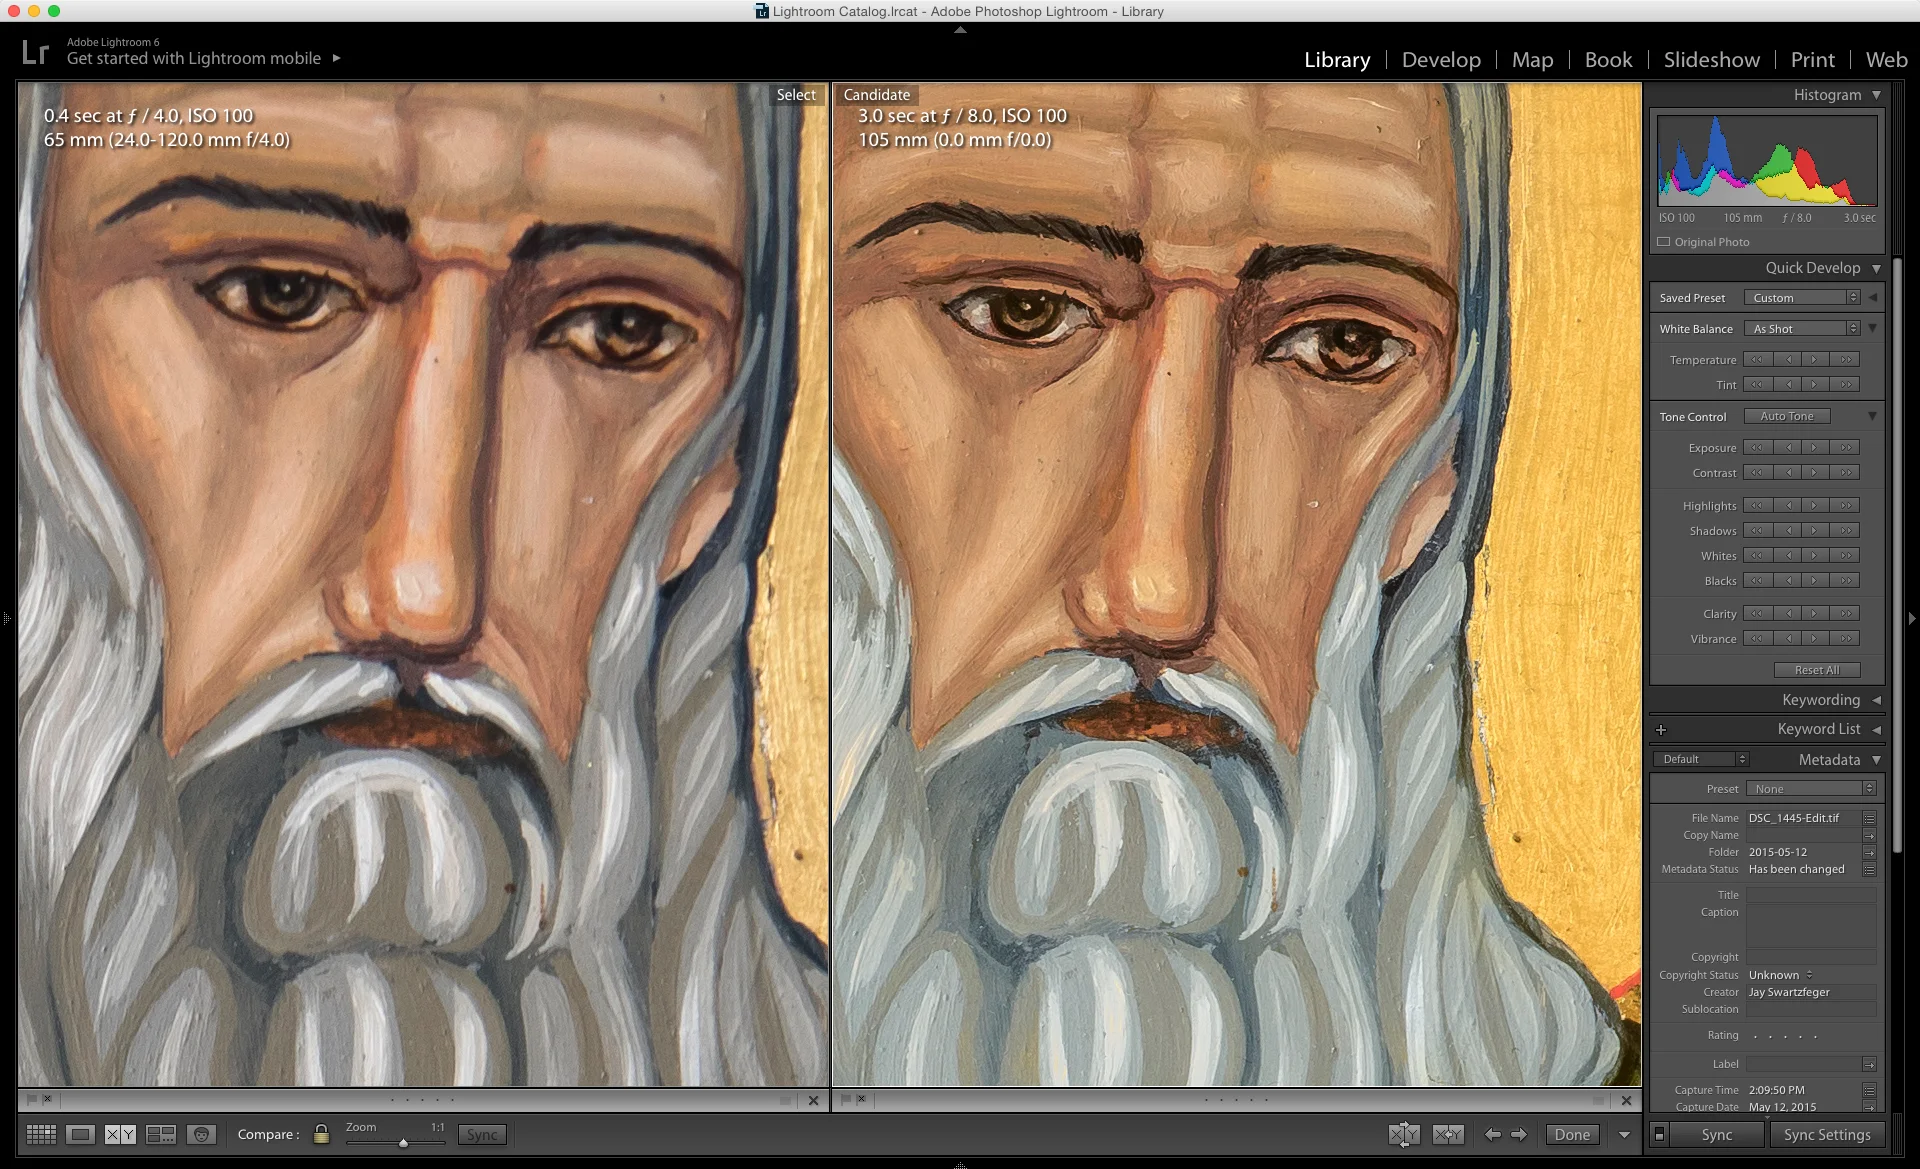This screenshot has height=1169, width=1920.
Task: Increase Blacks by small step
Action: 1814,580
